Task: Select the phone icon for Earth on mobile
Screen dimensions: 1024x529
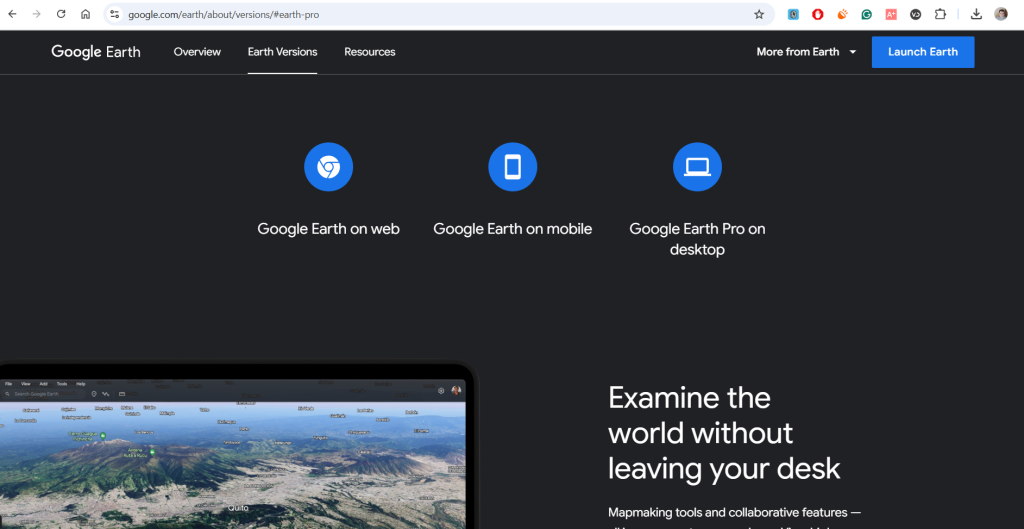Action: click(513, 167)
